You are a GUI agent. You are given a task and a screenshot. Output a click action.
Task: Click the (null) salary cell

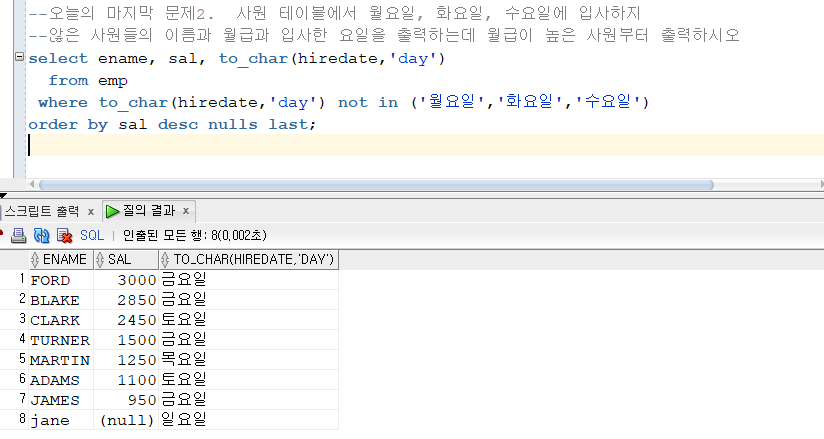127,420
